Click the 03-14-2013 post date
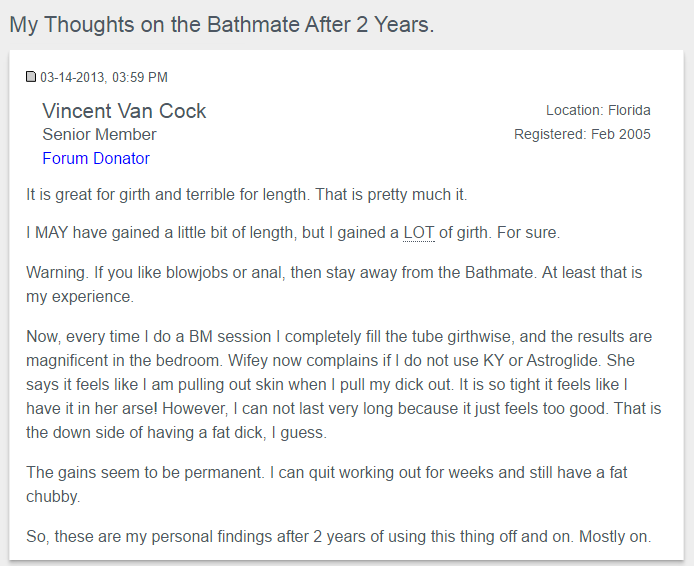This screenshot has width=694, height=566. tap(73, 77)
